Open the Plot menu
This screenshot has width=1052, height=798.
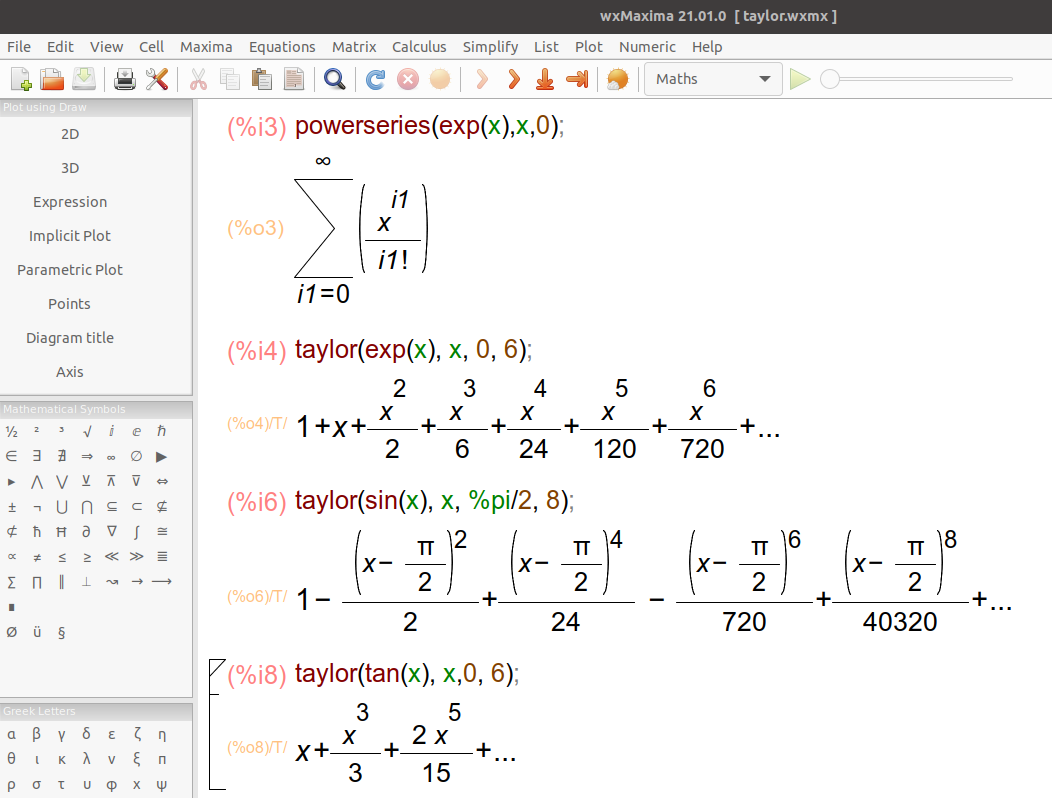[x=588, y=46]
